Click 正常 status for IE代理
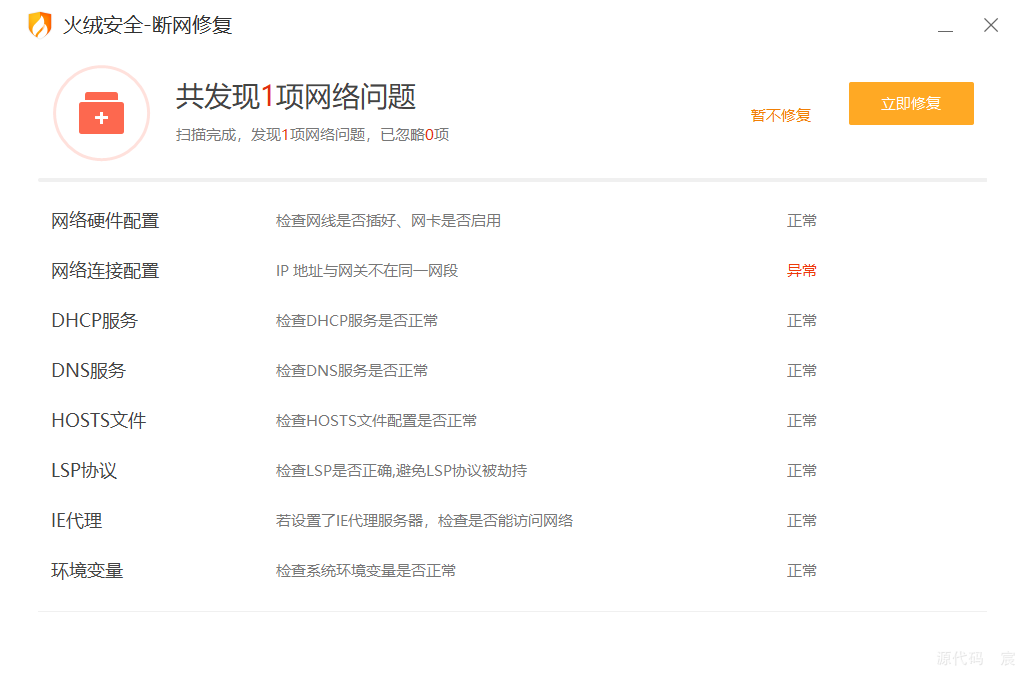 801,521
